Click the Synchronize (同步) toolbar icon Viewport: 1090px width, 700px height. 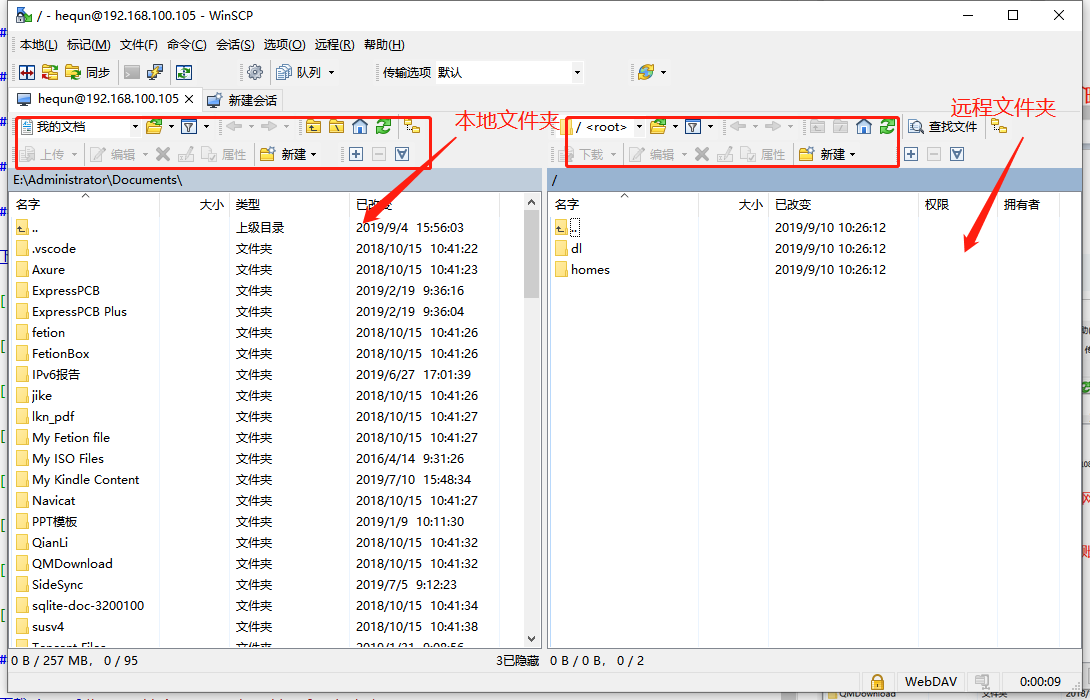[x=87, y=72]
